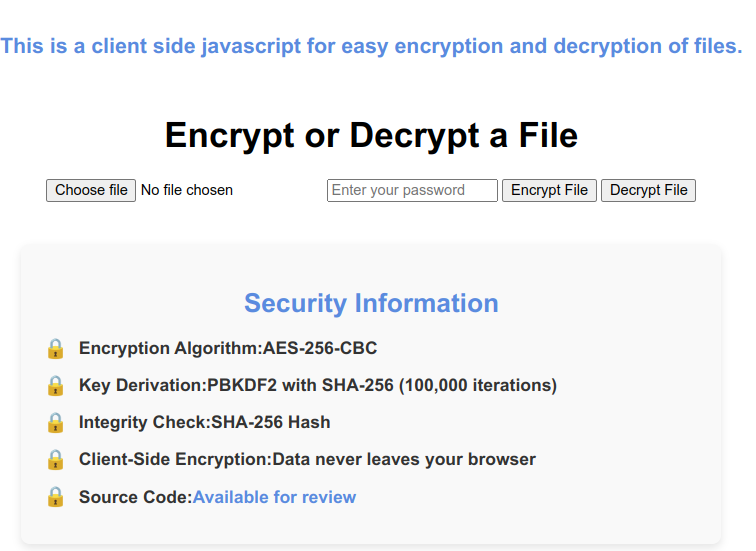
Task: Click the lock icon beside Integrity Check
Action: pyautogui.click(x=55, y=423)
